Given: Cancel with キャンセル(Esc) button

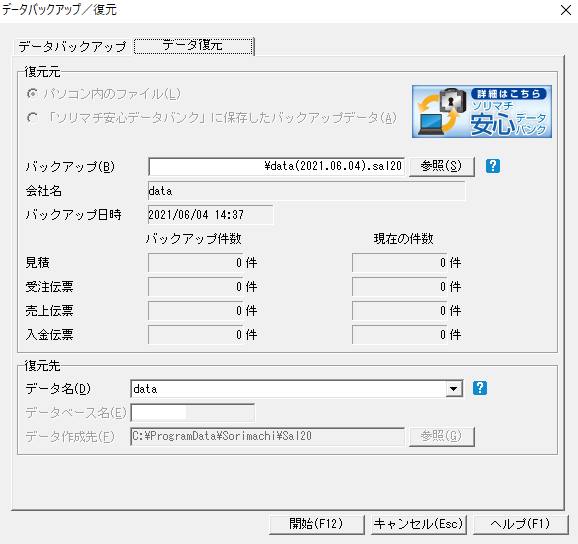Looking at the screenshot, I should coord(418,524).
